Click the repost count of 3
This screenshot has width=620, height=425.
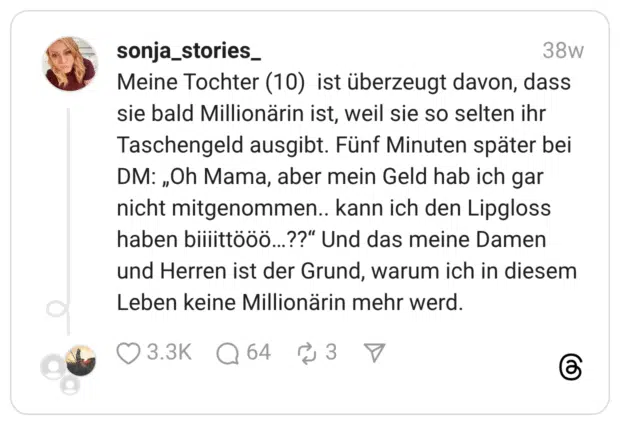point(330,353)
